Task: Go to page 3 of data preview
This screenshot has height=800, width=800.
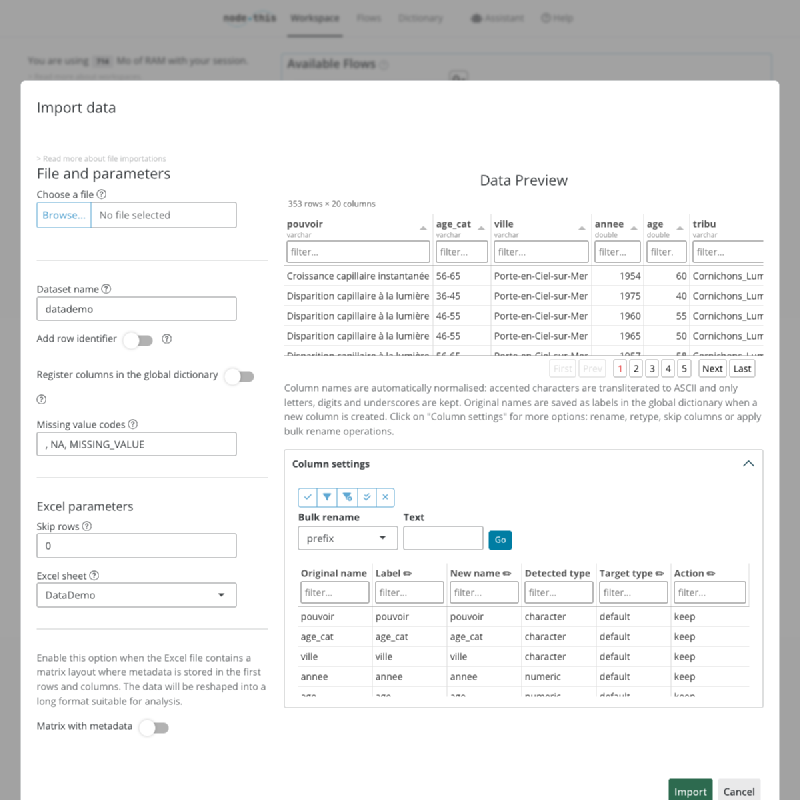Action: 652,368
